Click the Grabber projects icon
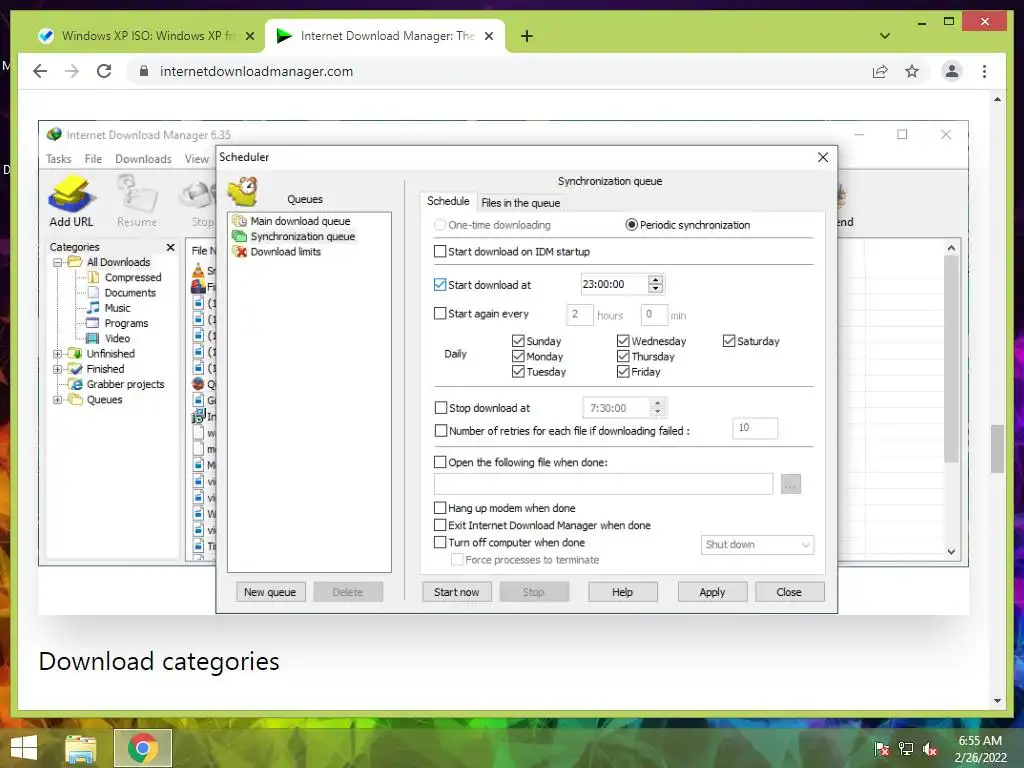 coord(76,384)
